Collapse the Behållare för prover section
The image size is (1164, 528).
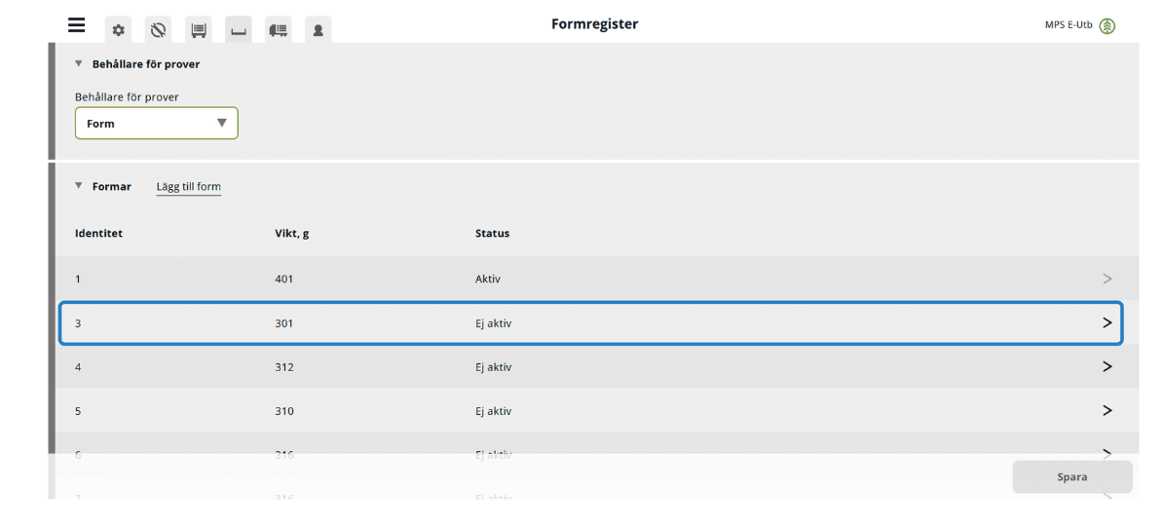[x=79, y=64]
